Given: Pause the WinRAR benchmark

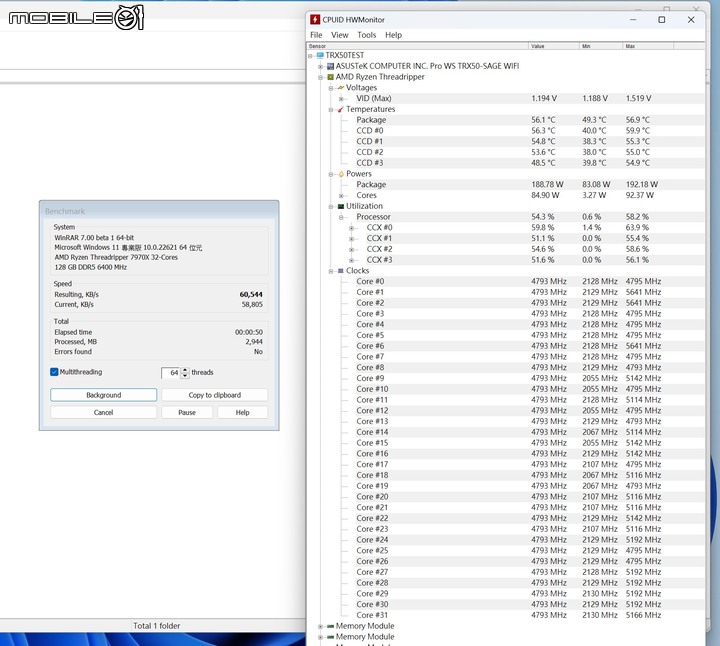Looking at the screenshot, I should [187, 412].
